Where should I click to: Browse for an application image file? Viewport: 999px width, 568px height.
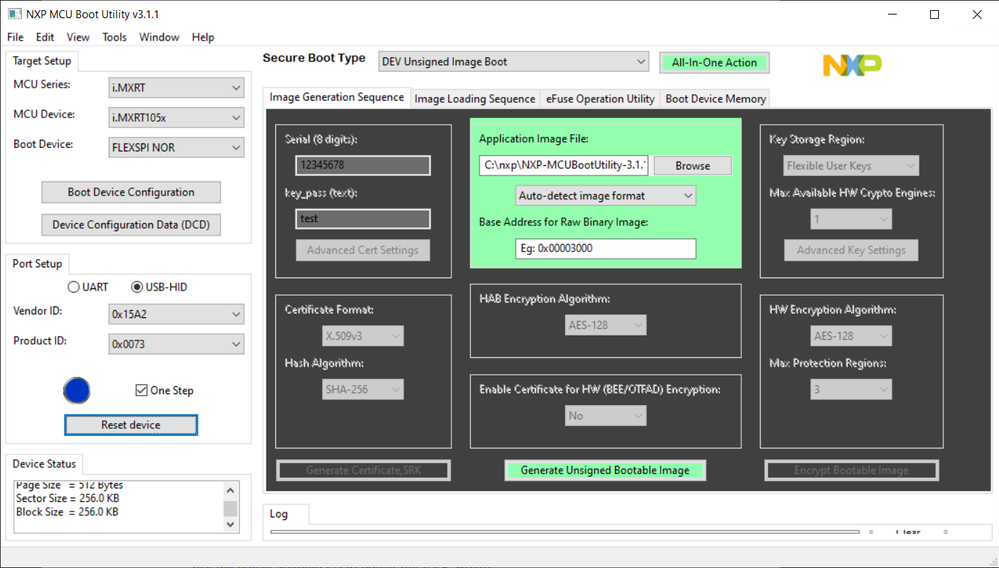pyautogui.click(x=693, y=166)
